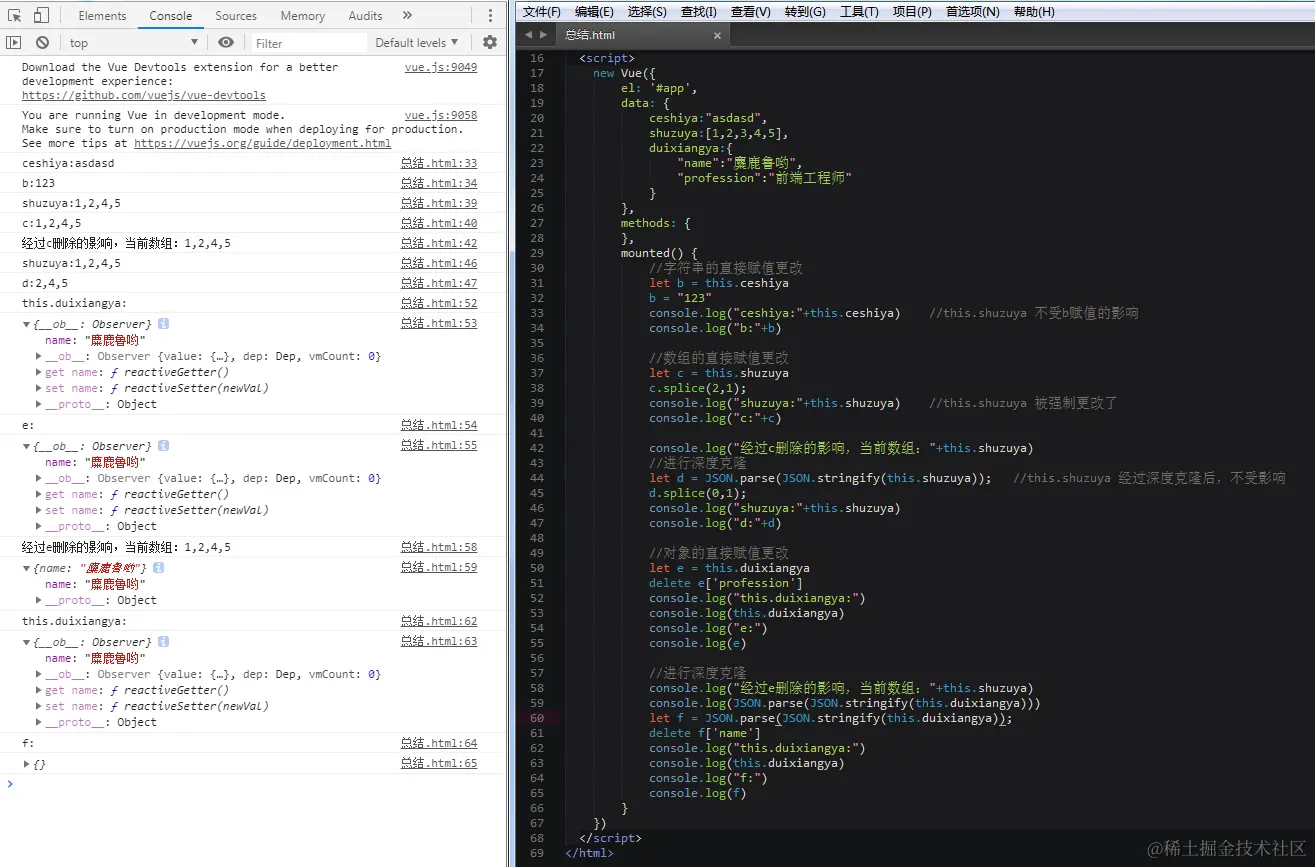Click the info icon beside Observer at 总结.html:63
The width and height of the screenshot is (1315, 867).
(x=163, y=642)
